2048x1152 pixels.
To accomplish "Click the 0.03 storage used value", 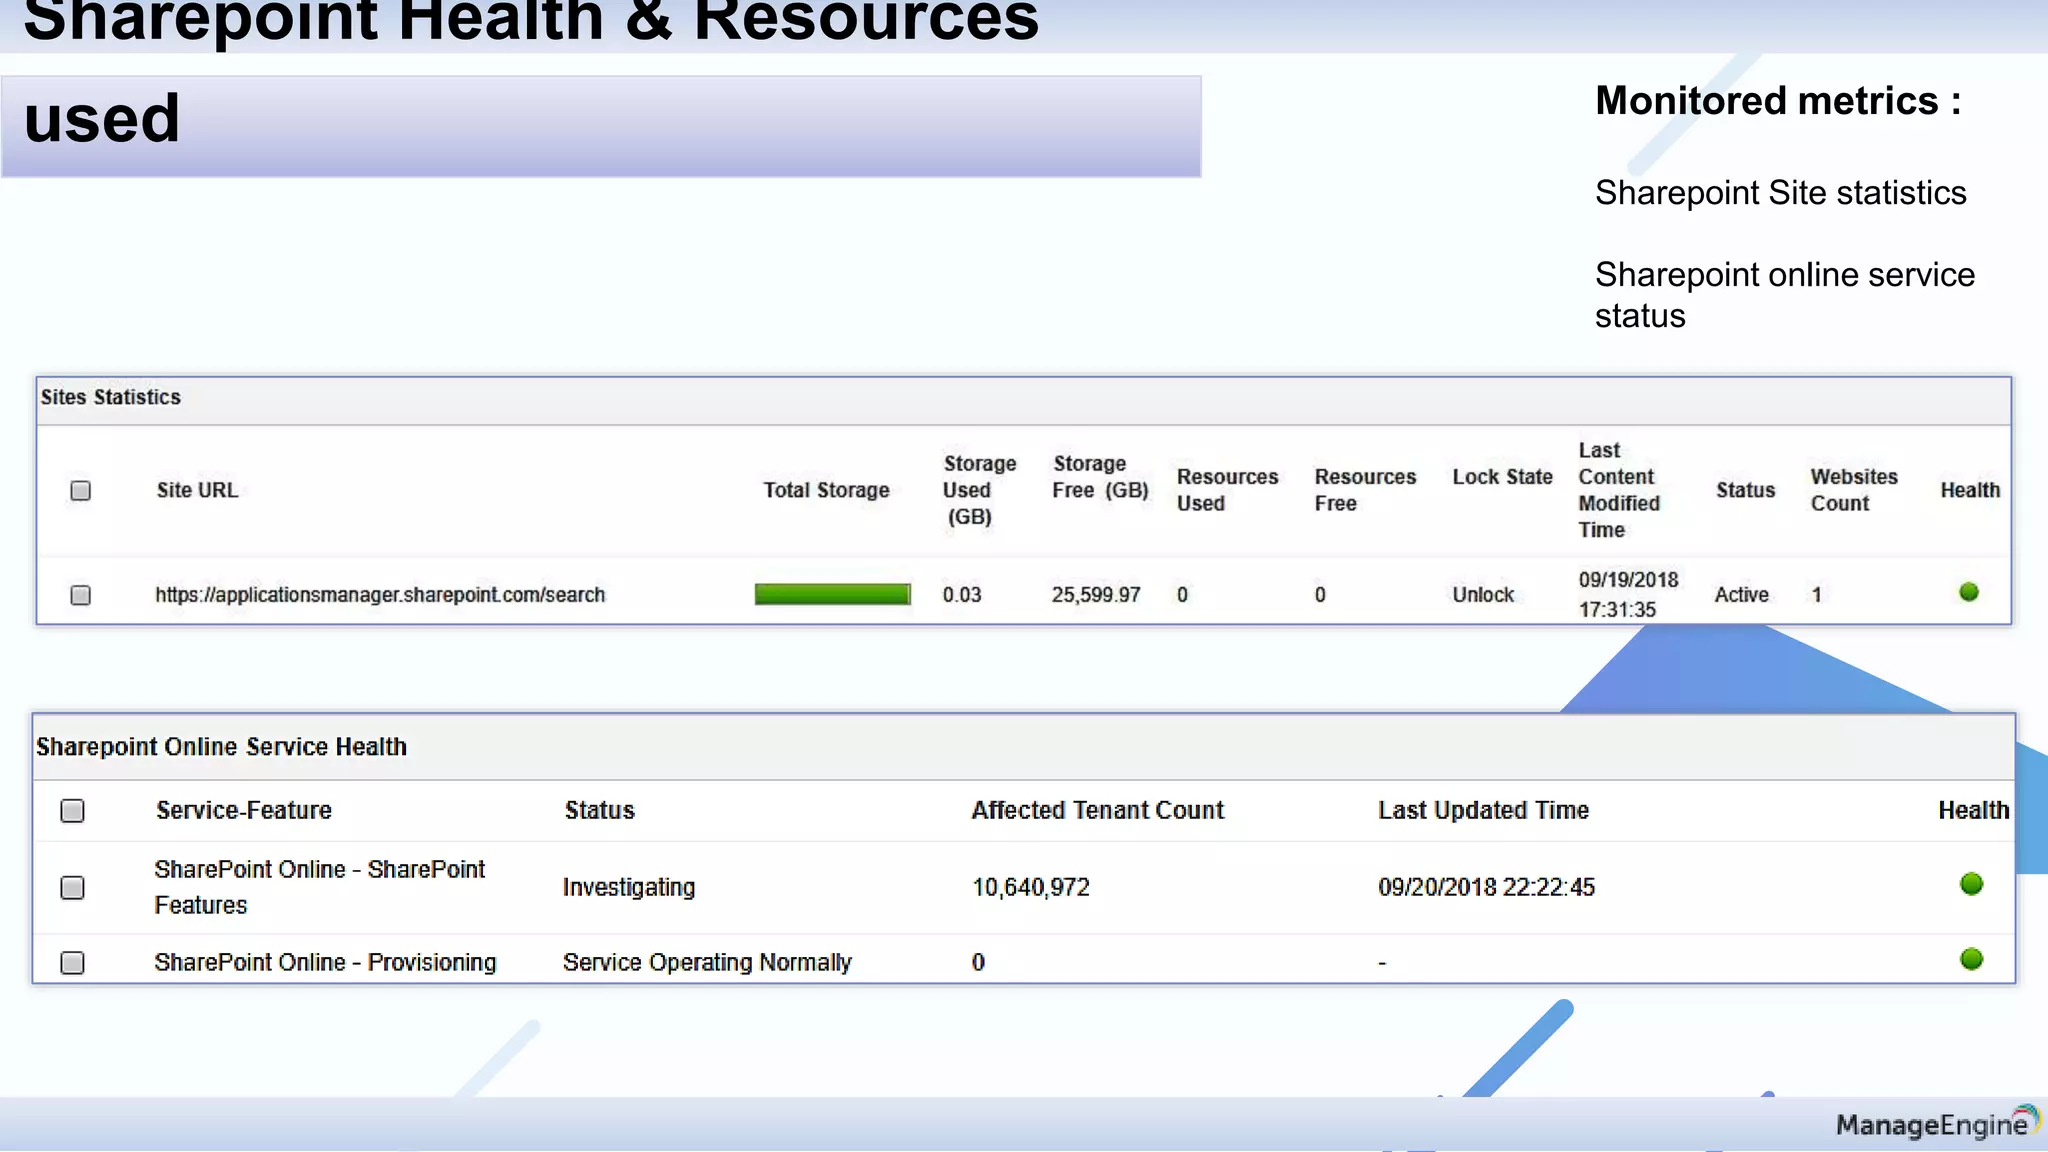I will [x=962, y=595].
